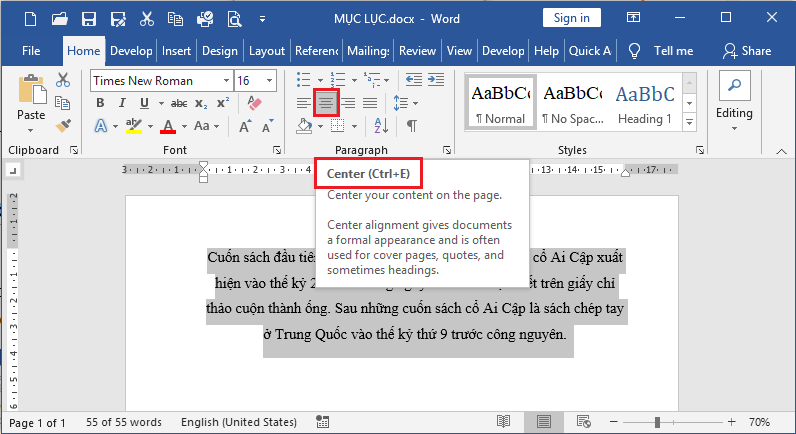Toggle show paragraph marks (¶)

[x=411, y=125]
